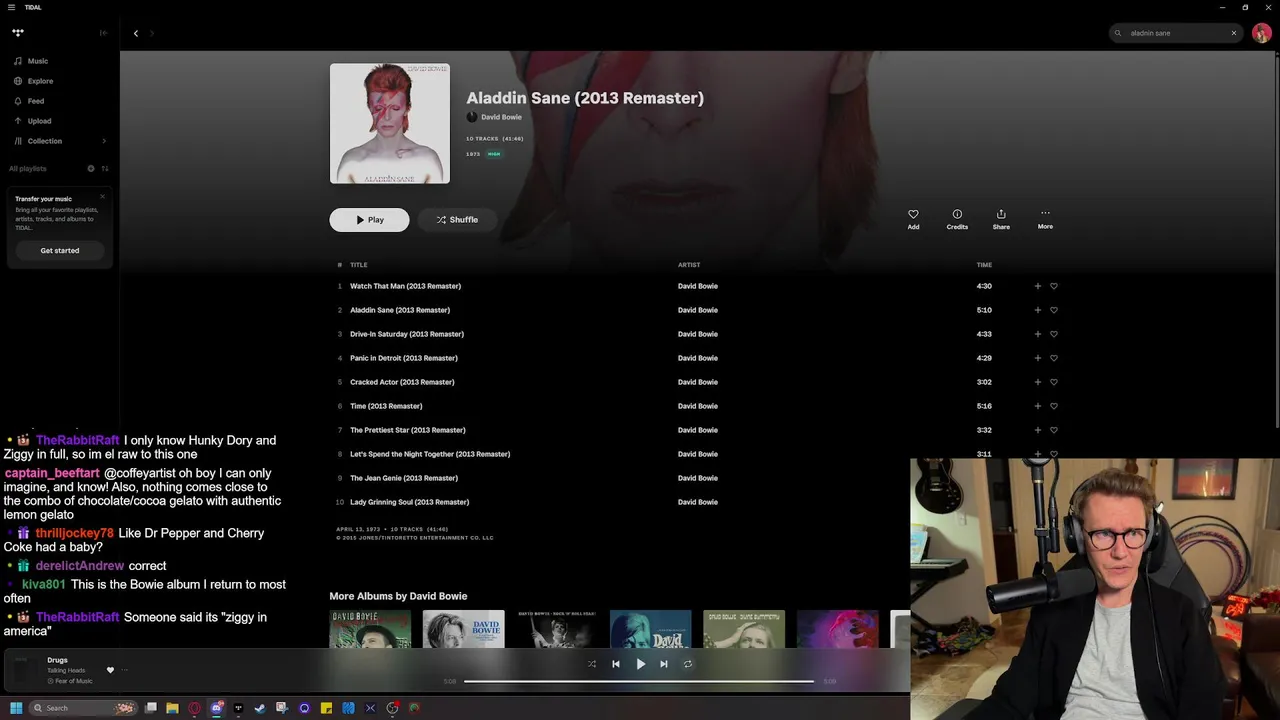Create a new playlist with the plus icon
Image resolution: width=1280 pixels, height=720 pixels.
(91, 168)
